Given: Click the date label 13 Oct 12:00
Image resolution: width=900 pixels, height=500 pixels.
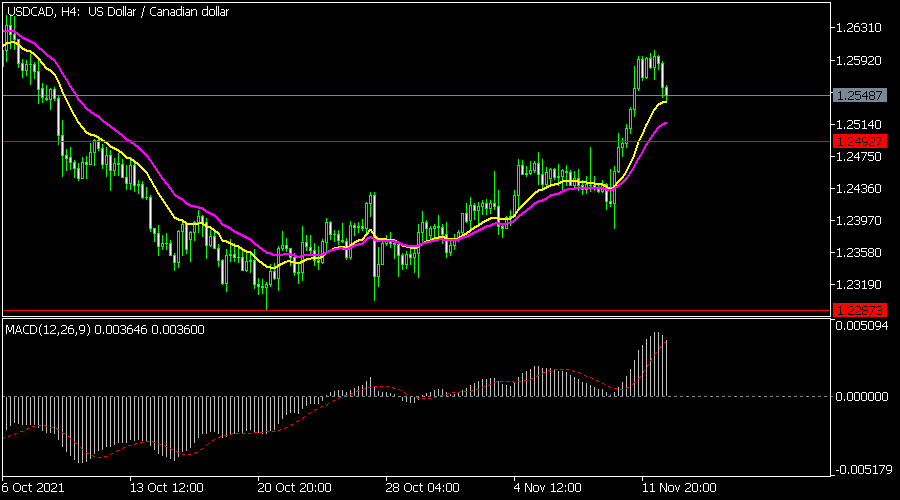Looking at the screenshot, I should 166,488.
